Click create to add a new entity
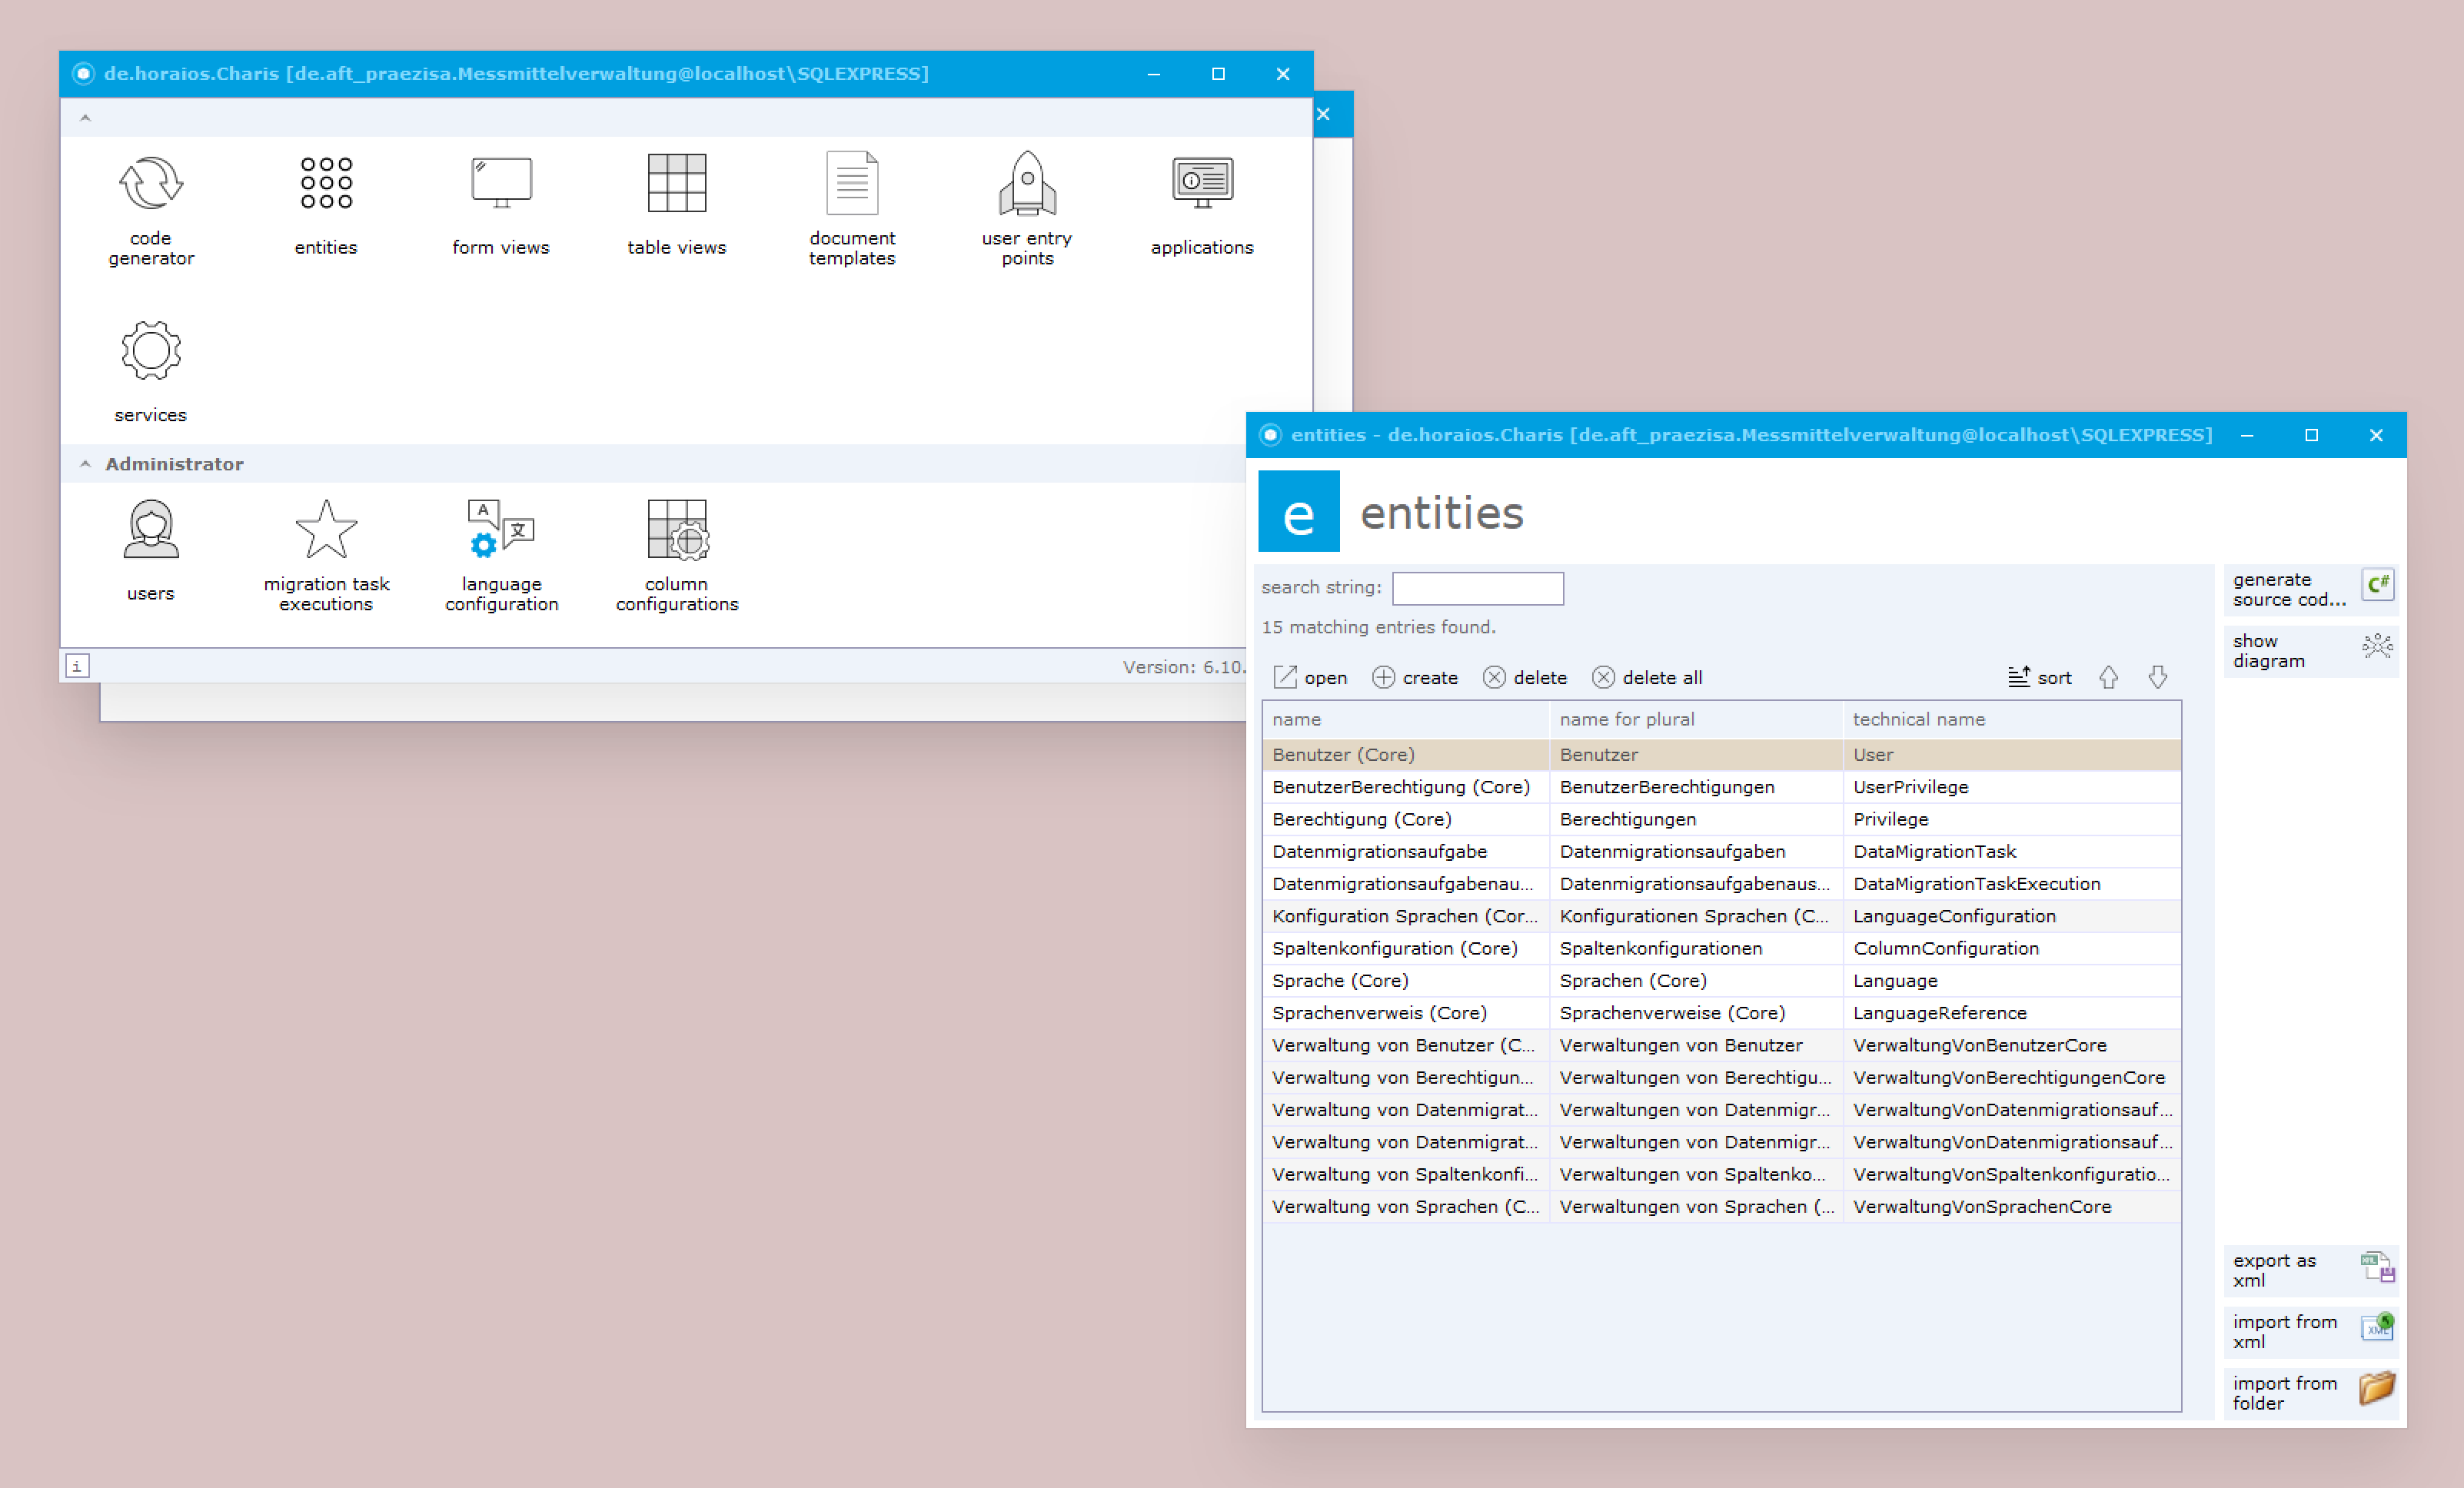This screenshot has width=2464, height=1488. pos(1415,678)
